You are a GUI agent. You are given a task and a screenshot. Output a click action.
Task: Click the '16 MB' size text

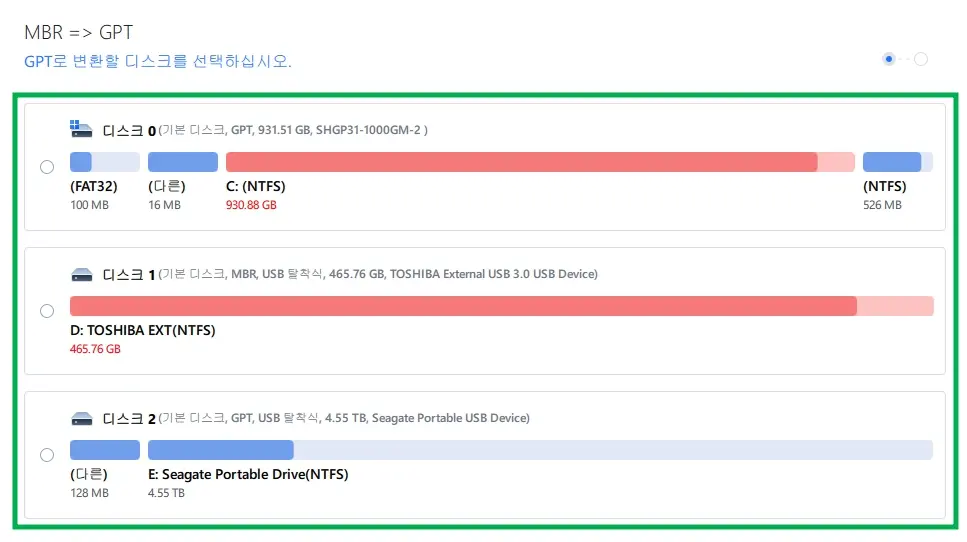tap(164, 205)
